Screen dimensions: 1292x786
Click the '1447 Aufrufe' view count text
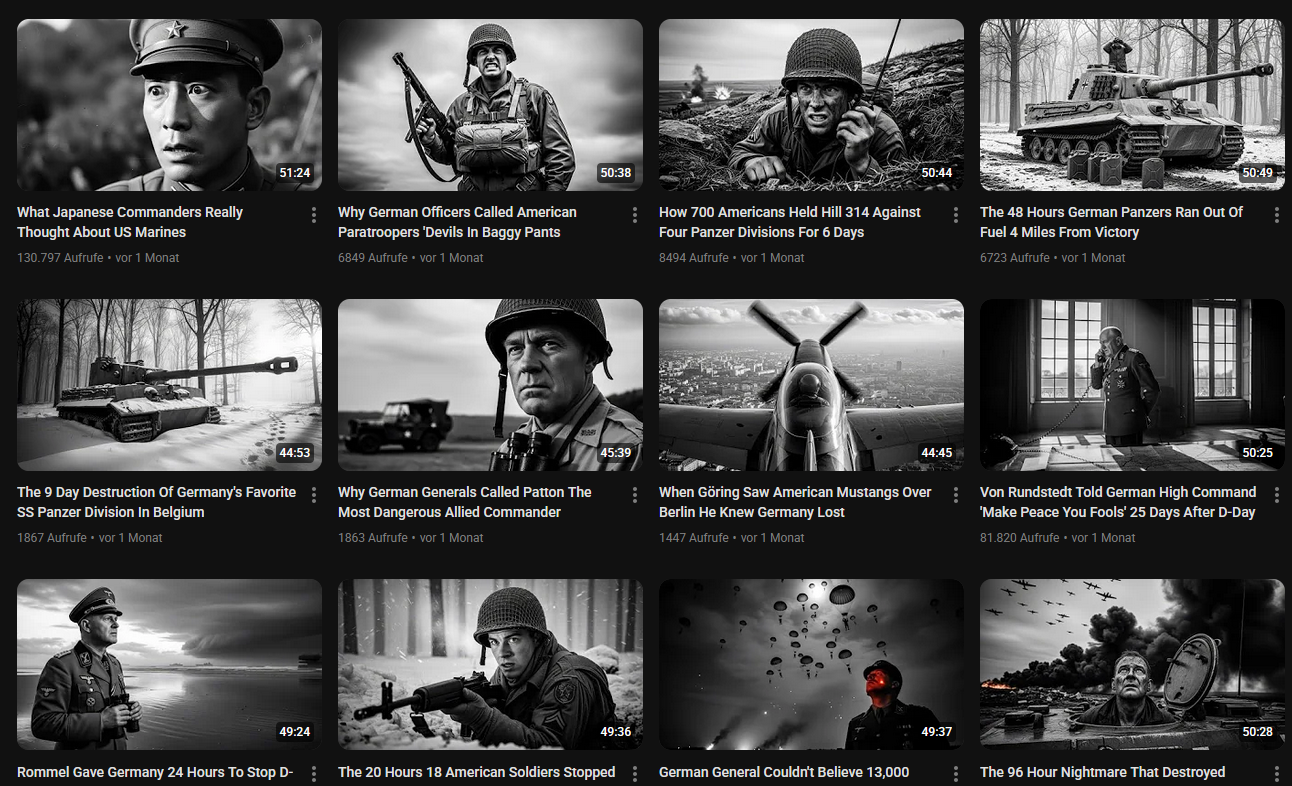coord(694,538)
